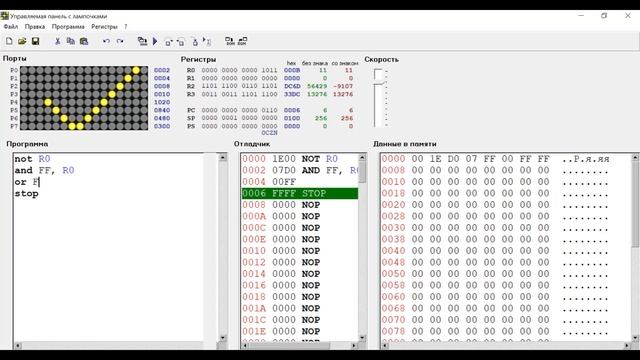This screenshot has width=640, height=360.
Task: Select port P0 value 0002
Action: (162, 70)
